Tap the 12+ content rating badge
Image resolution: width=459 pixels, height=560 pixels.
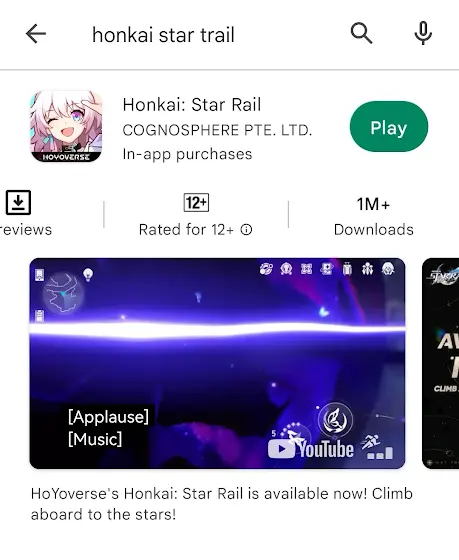196,203
